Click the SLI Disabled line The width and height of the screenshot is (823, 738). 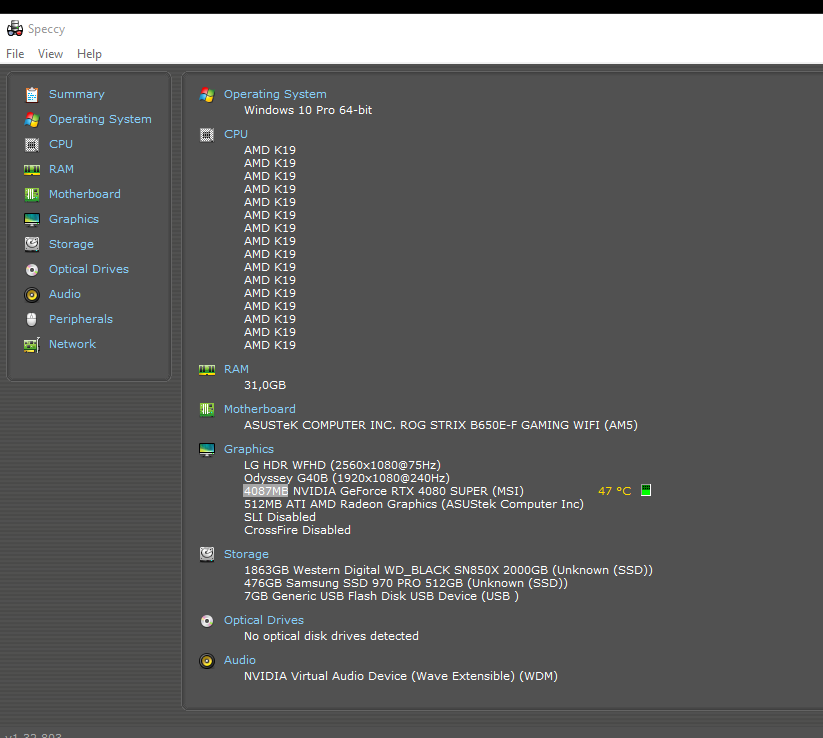click(280, 518)
